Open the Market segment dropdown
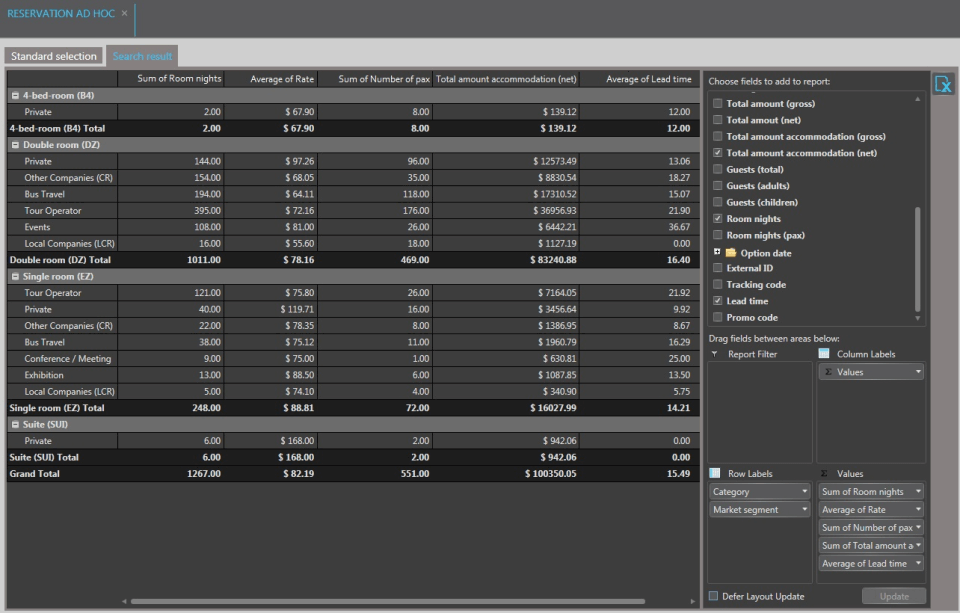 click(804, 510)
